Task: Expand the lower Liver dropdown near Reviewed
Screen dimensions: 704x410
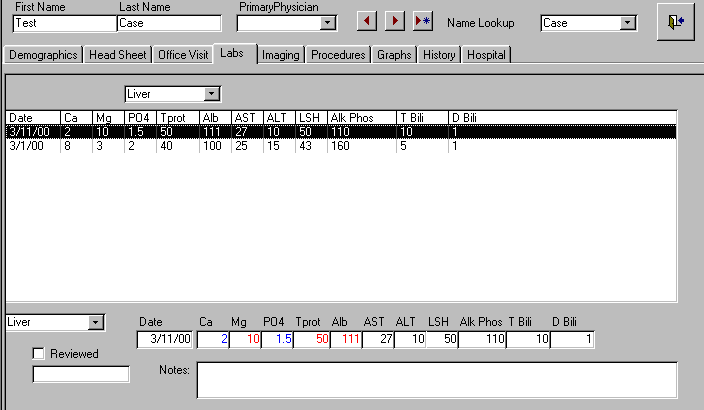Action: (x=95, y=322)
